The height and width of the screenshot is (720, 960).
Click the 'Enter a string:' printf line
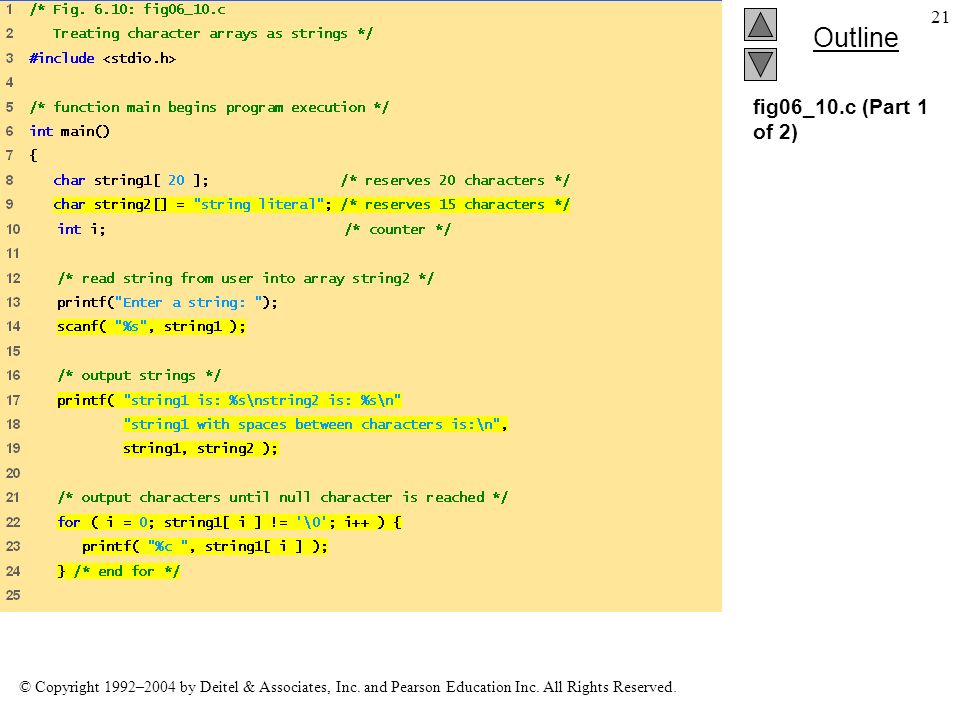167,302
